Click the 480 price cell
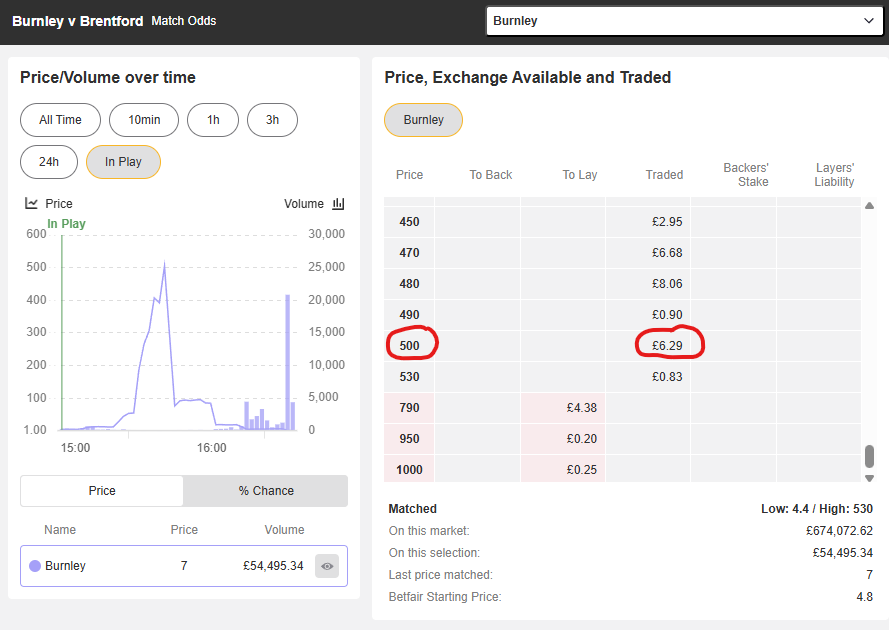This screenshot has height=630, width=889. pos(409,284)
